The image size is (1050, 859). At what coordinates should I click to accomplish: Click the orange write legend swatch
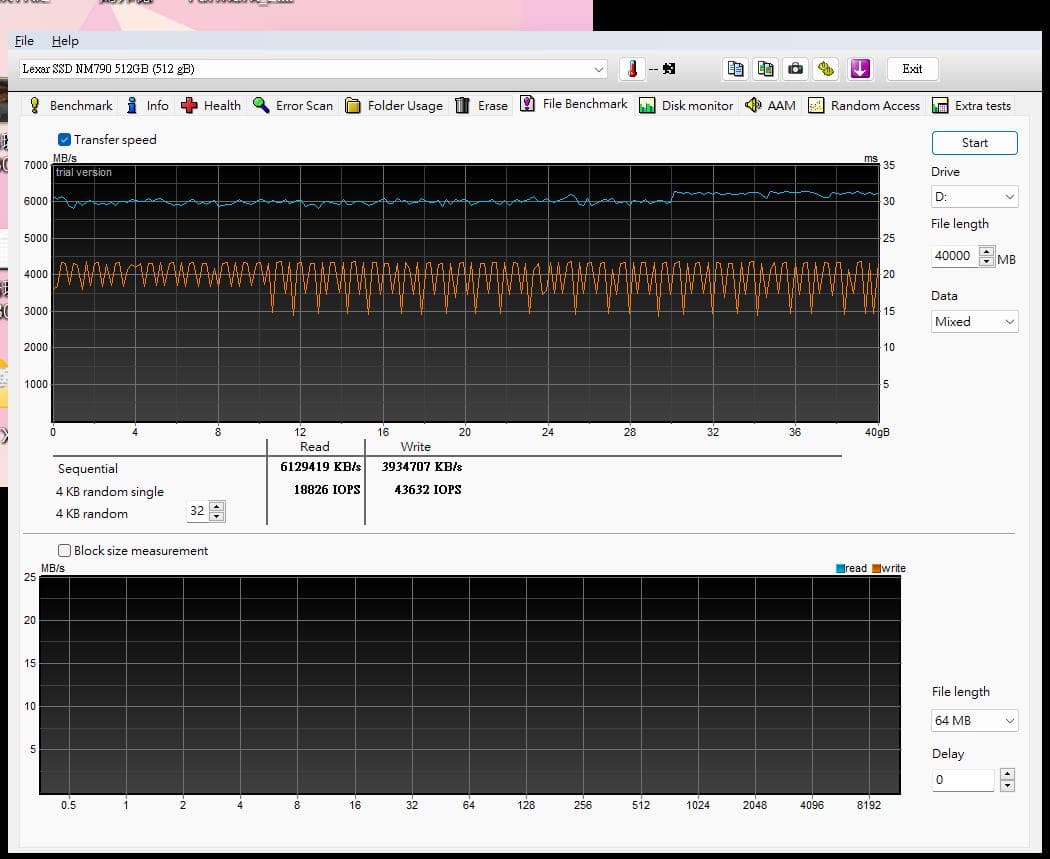876,568
